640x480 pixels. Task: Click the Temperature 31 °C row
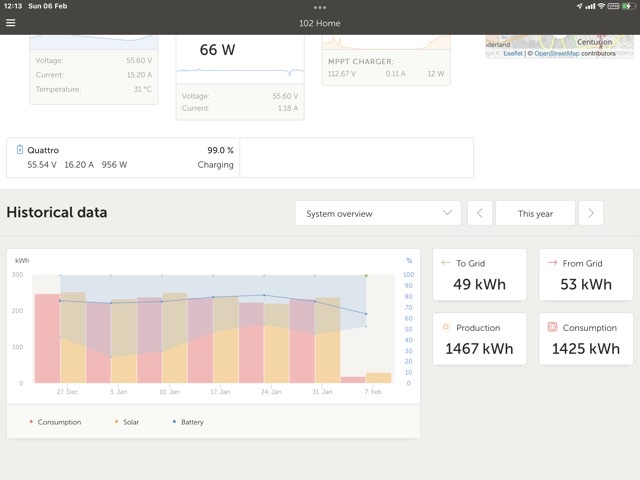pos(94,89)
